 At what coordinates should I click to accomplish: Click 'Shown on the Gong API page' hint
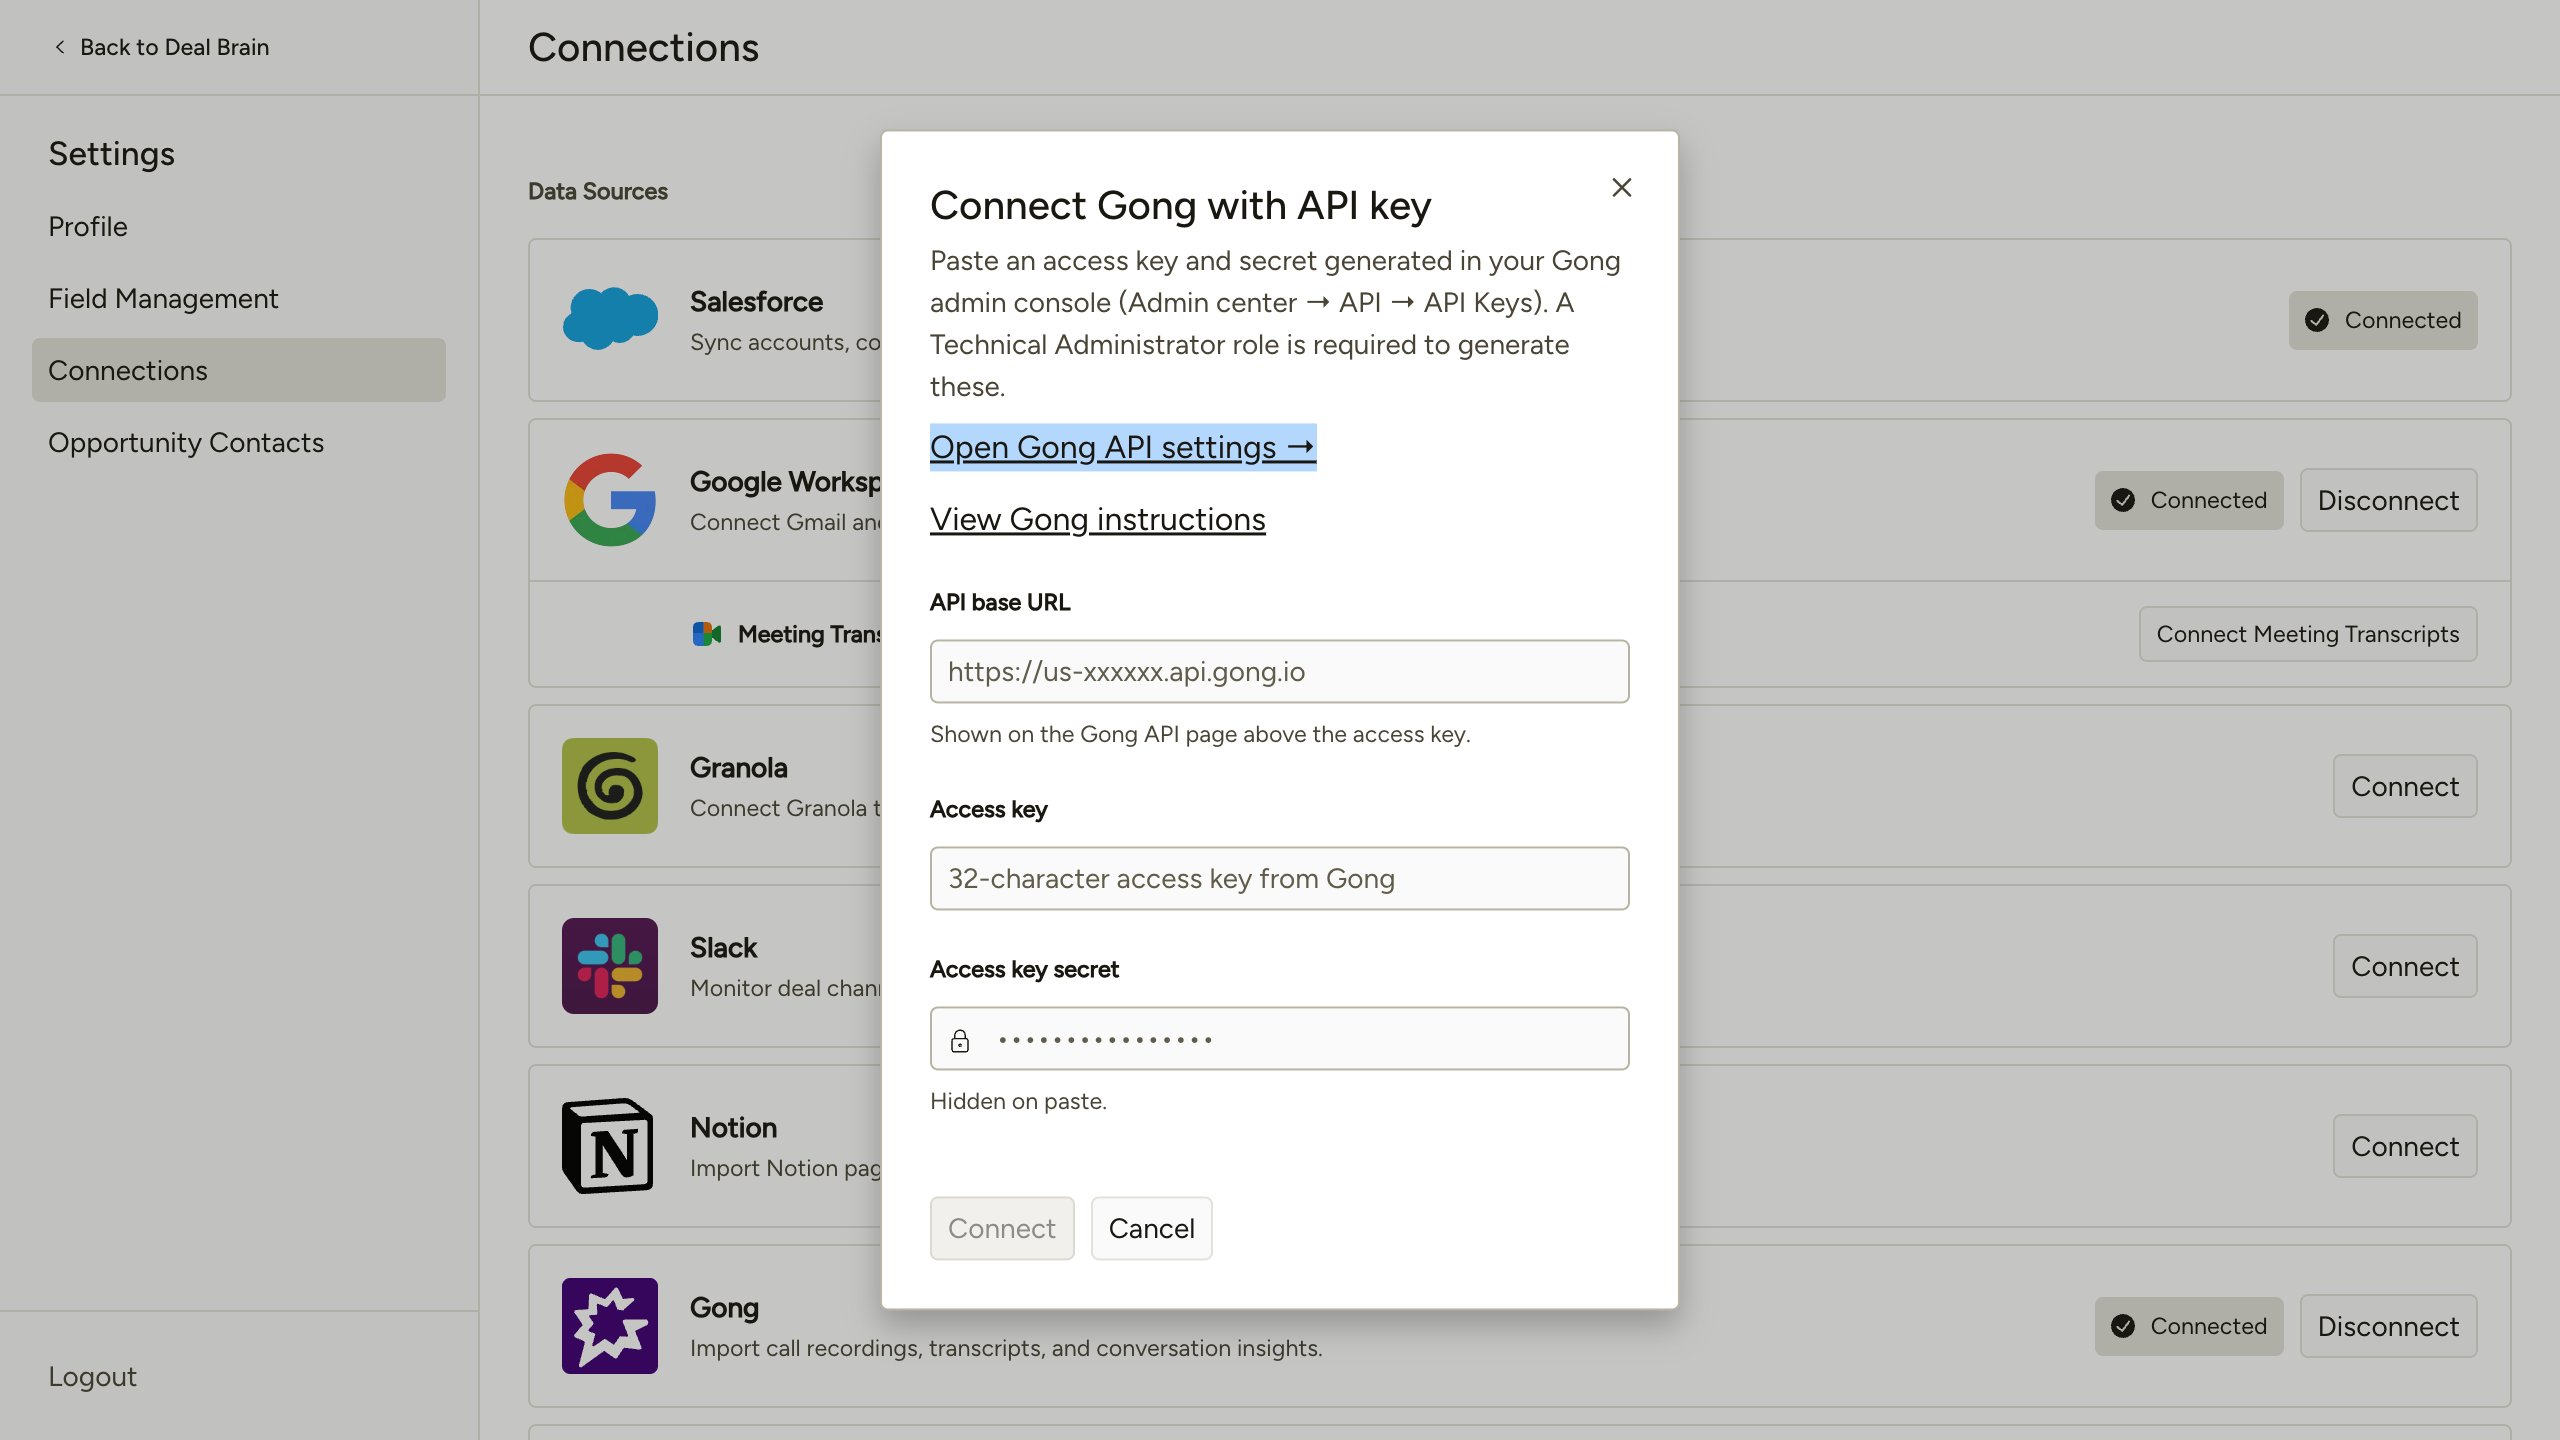coord(1200,734)
